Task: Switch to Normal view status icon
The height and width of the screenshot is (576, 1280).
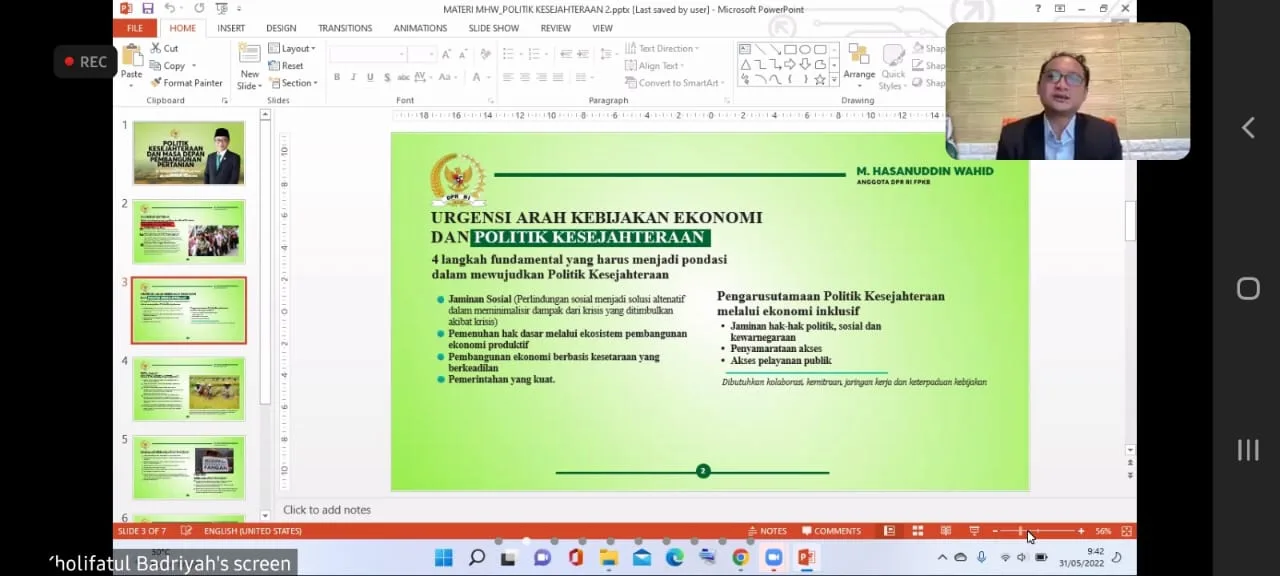Action: click(x=889, y=531)
